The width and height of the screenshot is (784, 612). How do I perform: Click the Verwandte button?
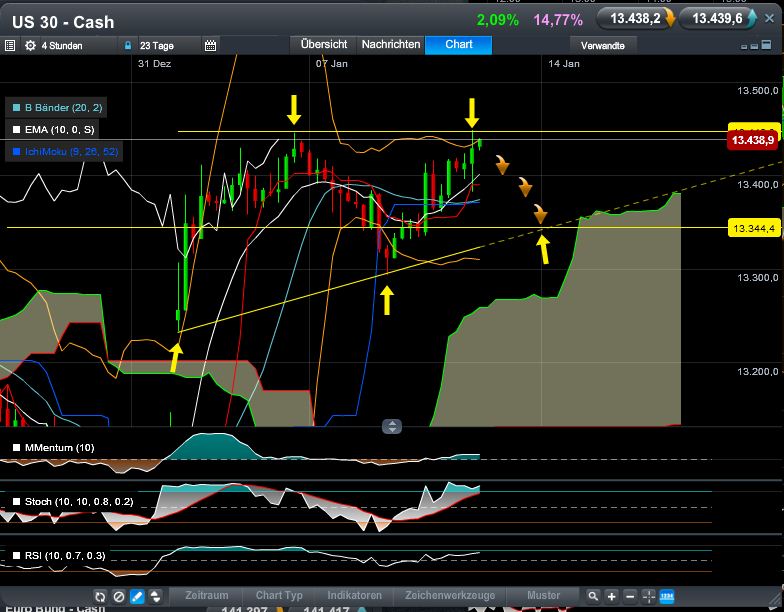[x=602, y=46]
